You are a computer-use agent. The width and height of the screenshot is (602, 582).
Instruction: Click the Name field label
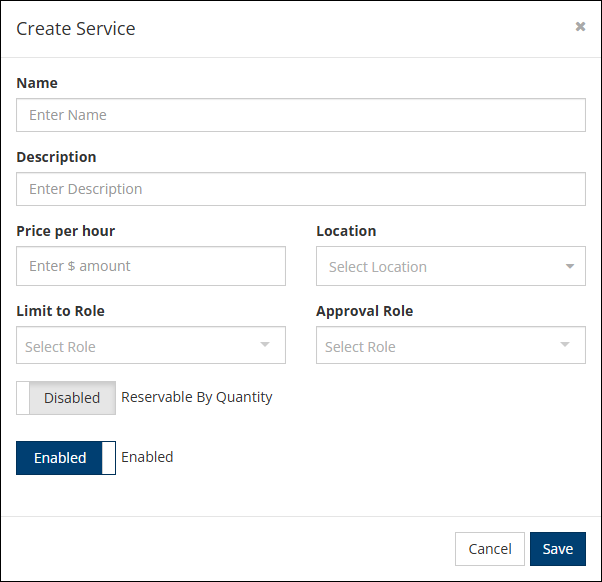[37, 83]
